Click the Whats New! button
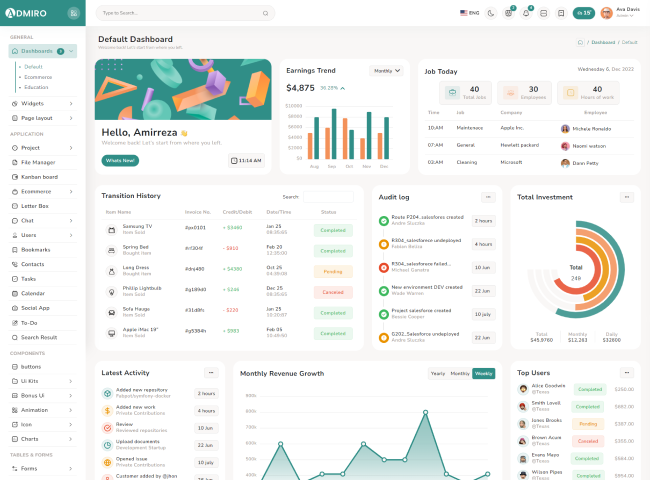The width and height of the screenshot is (650, 480). pos(120,160)
